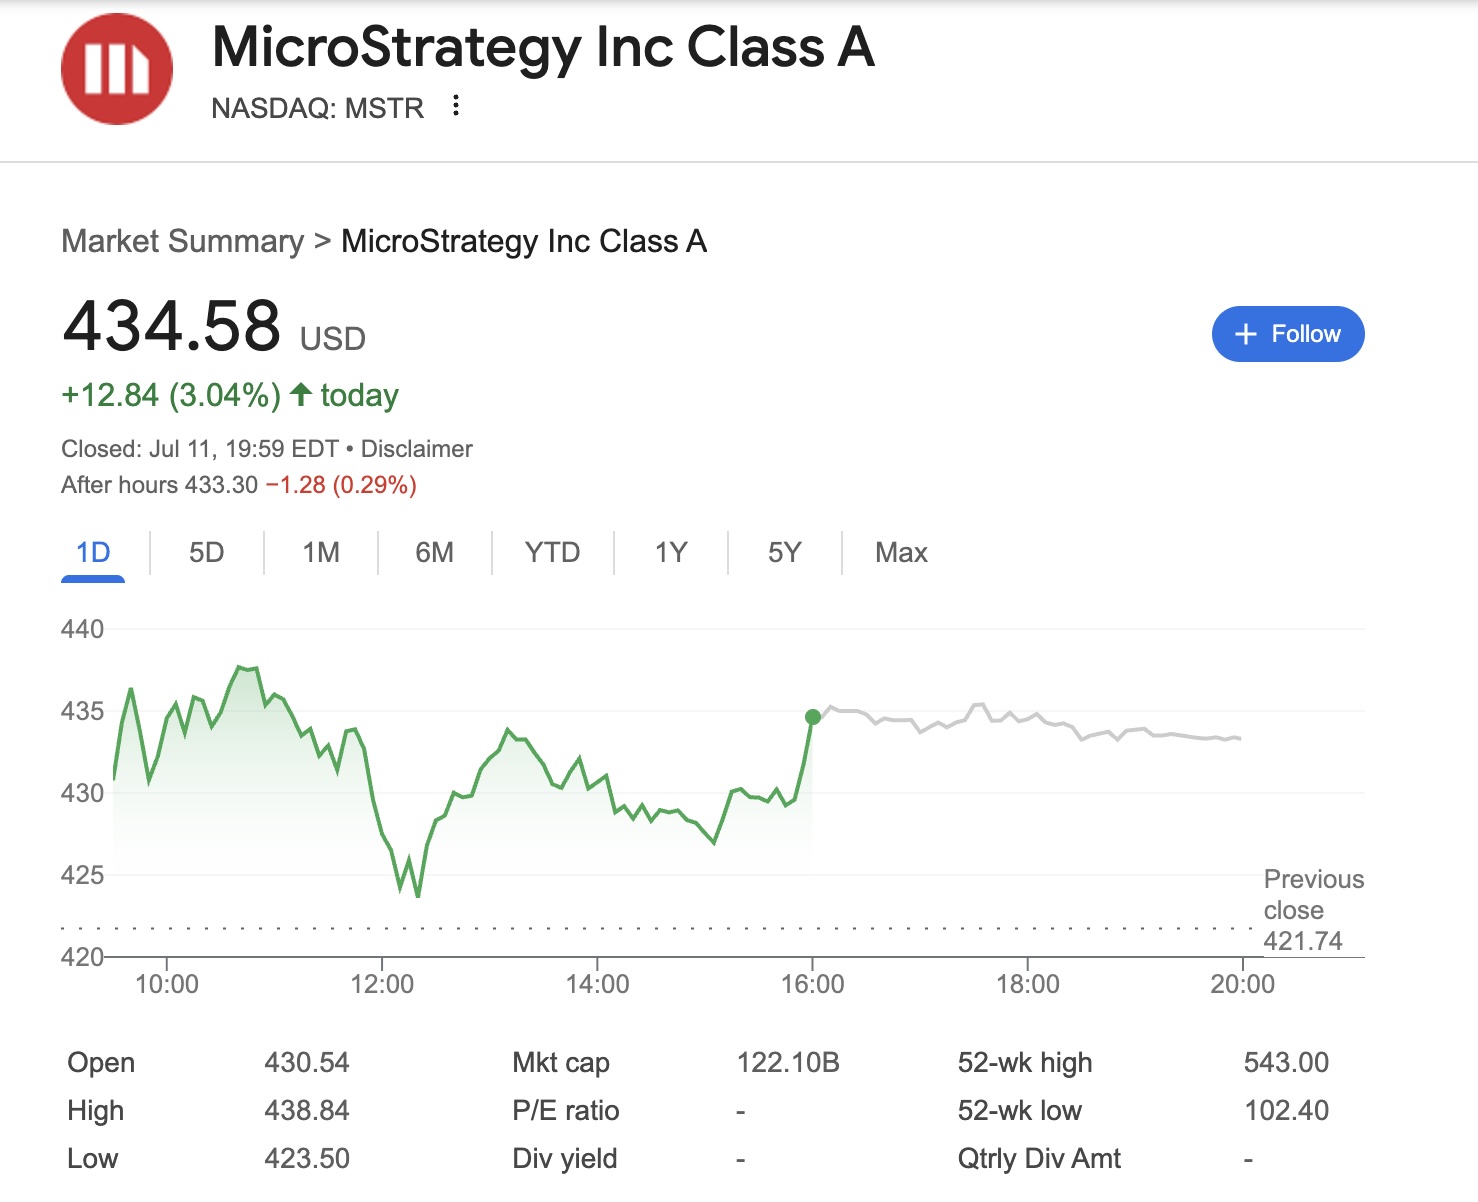This screenshot has width=1478, height=1202.
Task: Show the Max chart range
Action: (901, 553)
